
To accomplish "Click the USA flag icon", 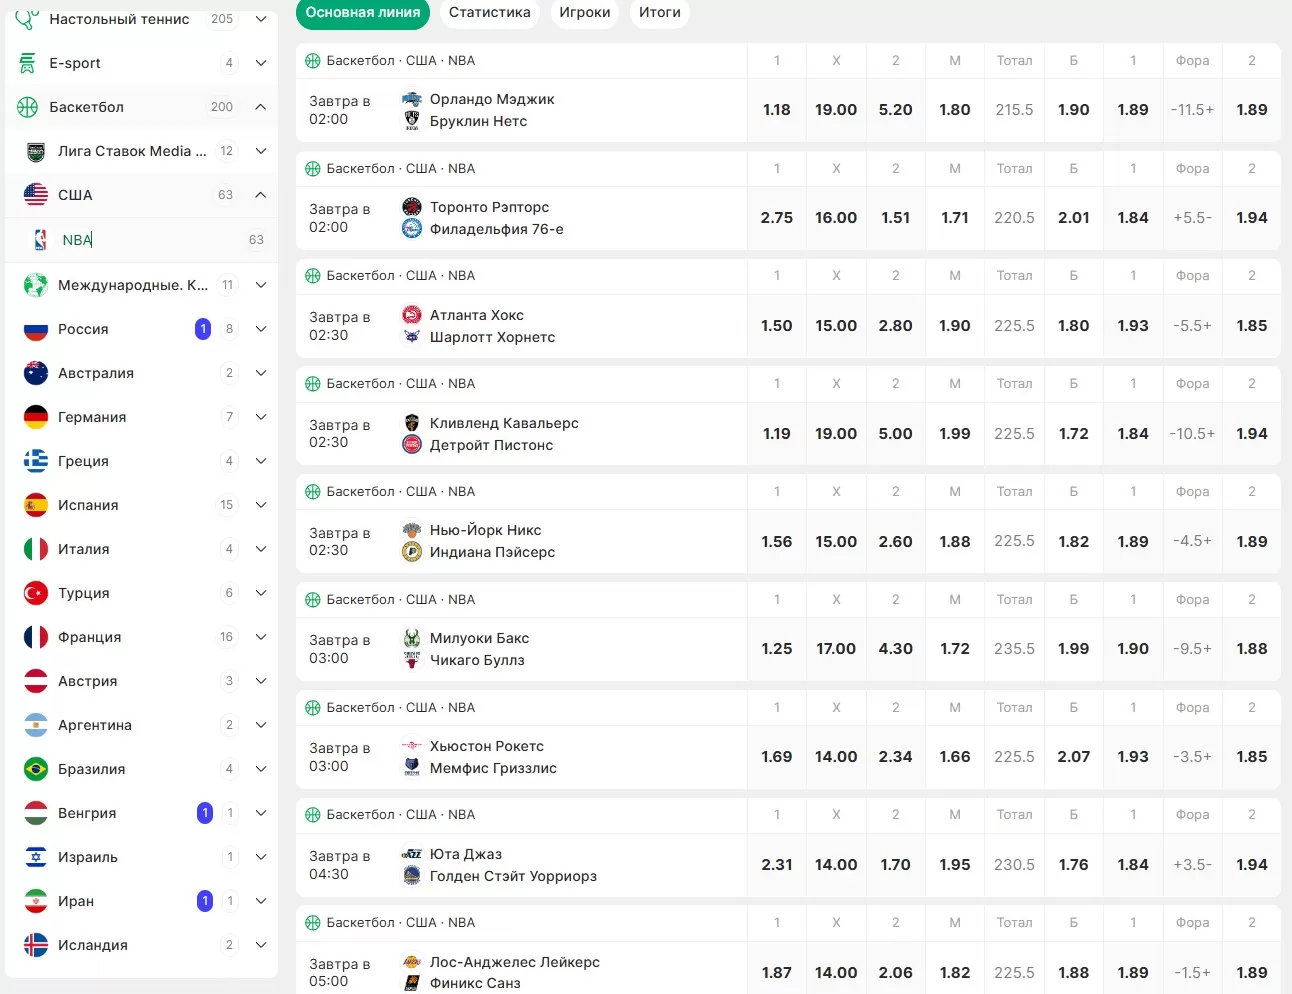I will pos(36,195).
